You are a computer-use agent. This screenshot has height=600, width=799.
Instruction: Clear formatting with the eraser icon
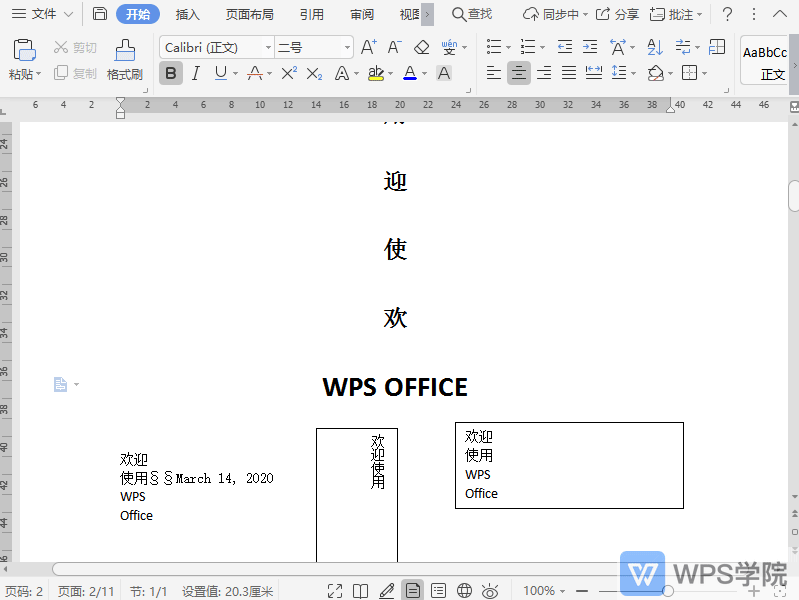click(421, 47)
